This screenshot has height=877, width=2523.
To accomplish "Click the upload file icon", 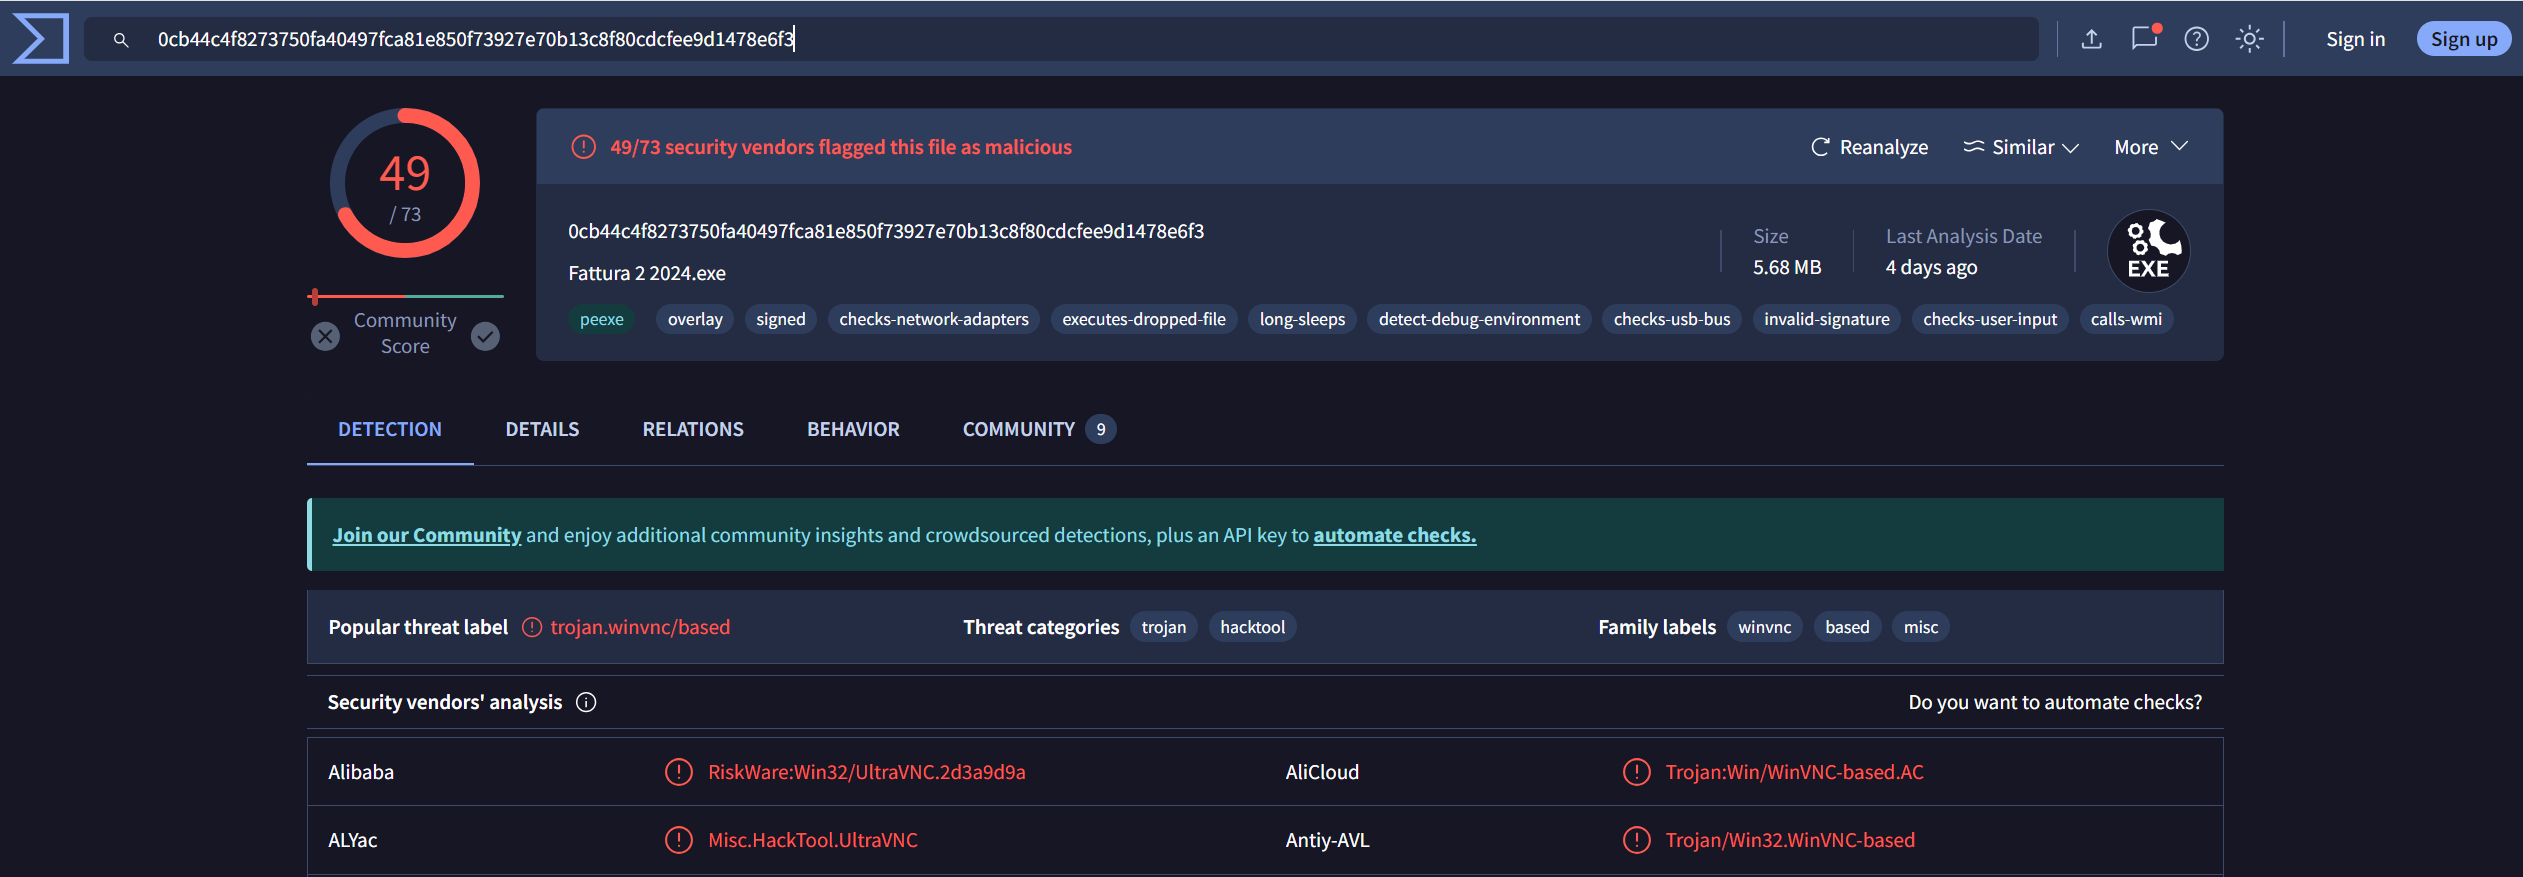I will [x=2091, y=39].
